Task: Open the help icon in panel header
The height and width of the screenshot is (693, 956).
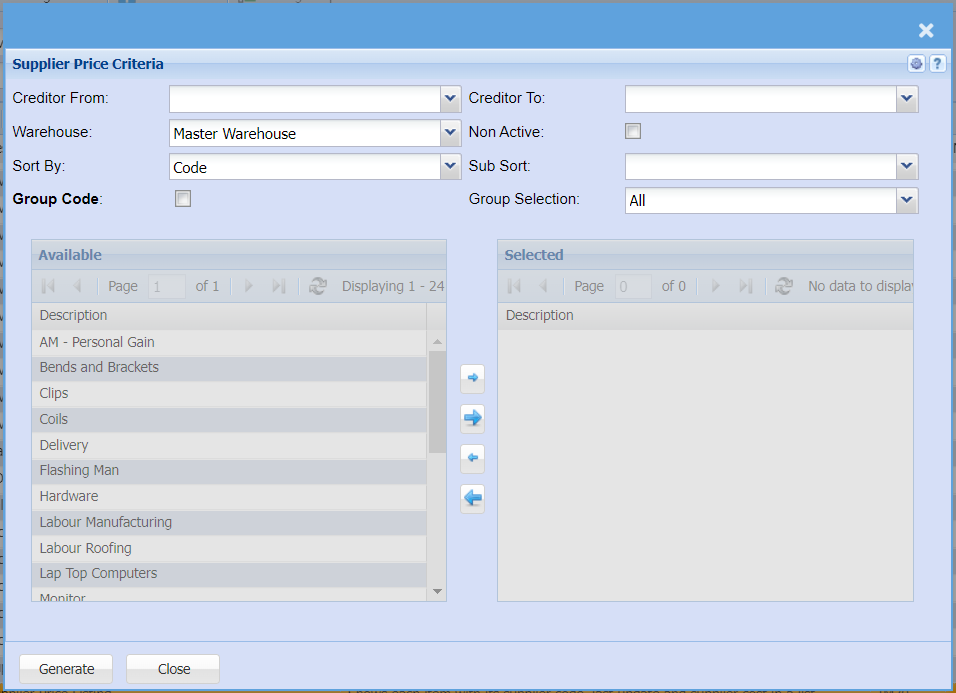Action: pyautogui.click(x=937, y=64)
